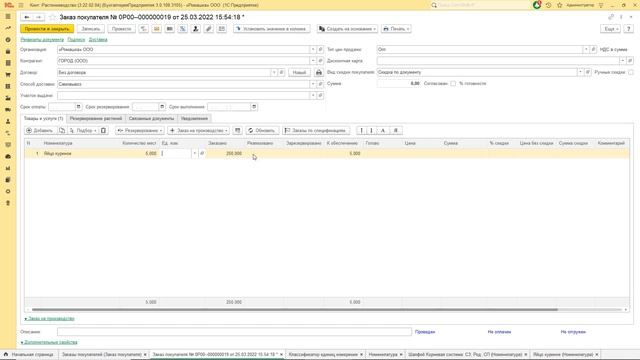The height and width of the screenshot is (360, 640).
Task: Open the 'Подписи' link
Action: pos(76,40)
